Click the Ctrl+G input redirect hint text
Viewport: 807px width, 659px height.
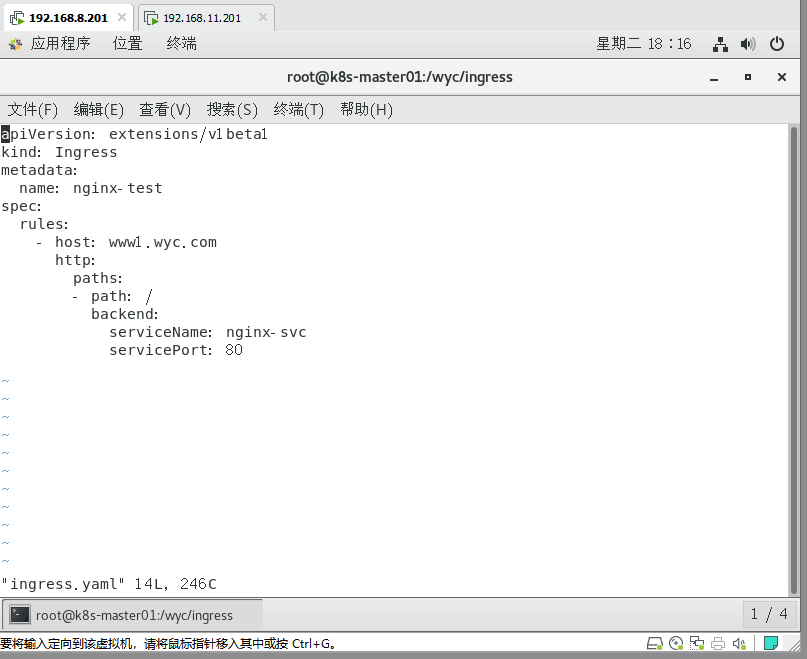coord(168,644)
